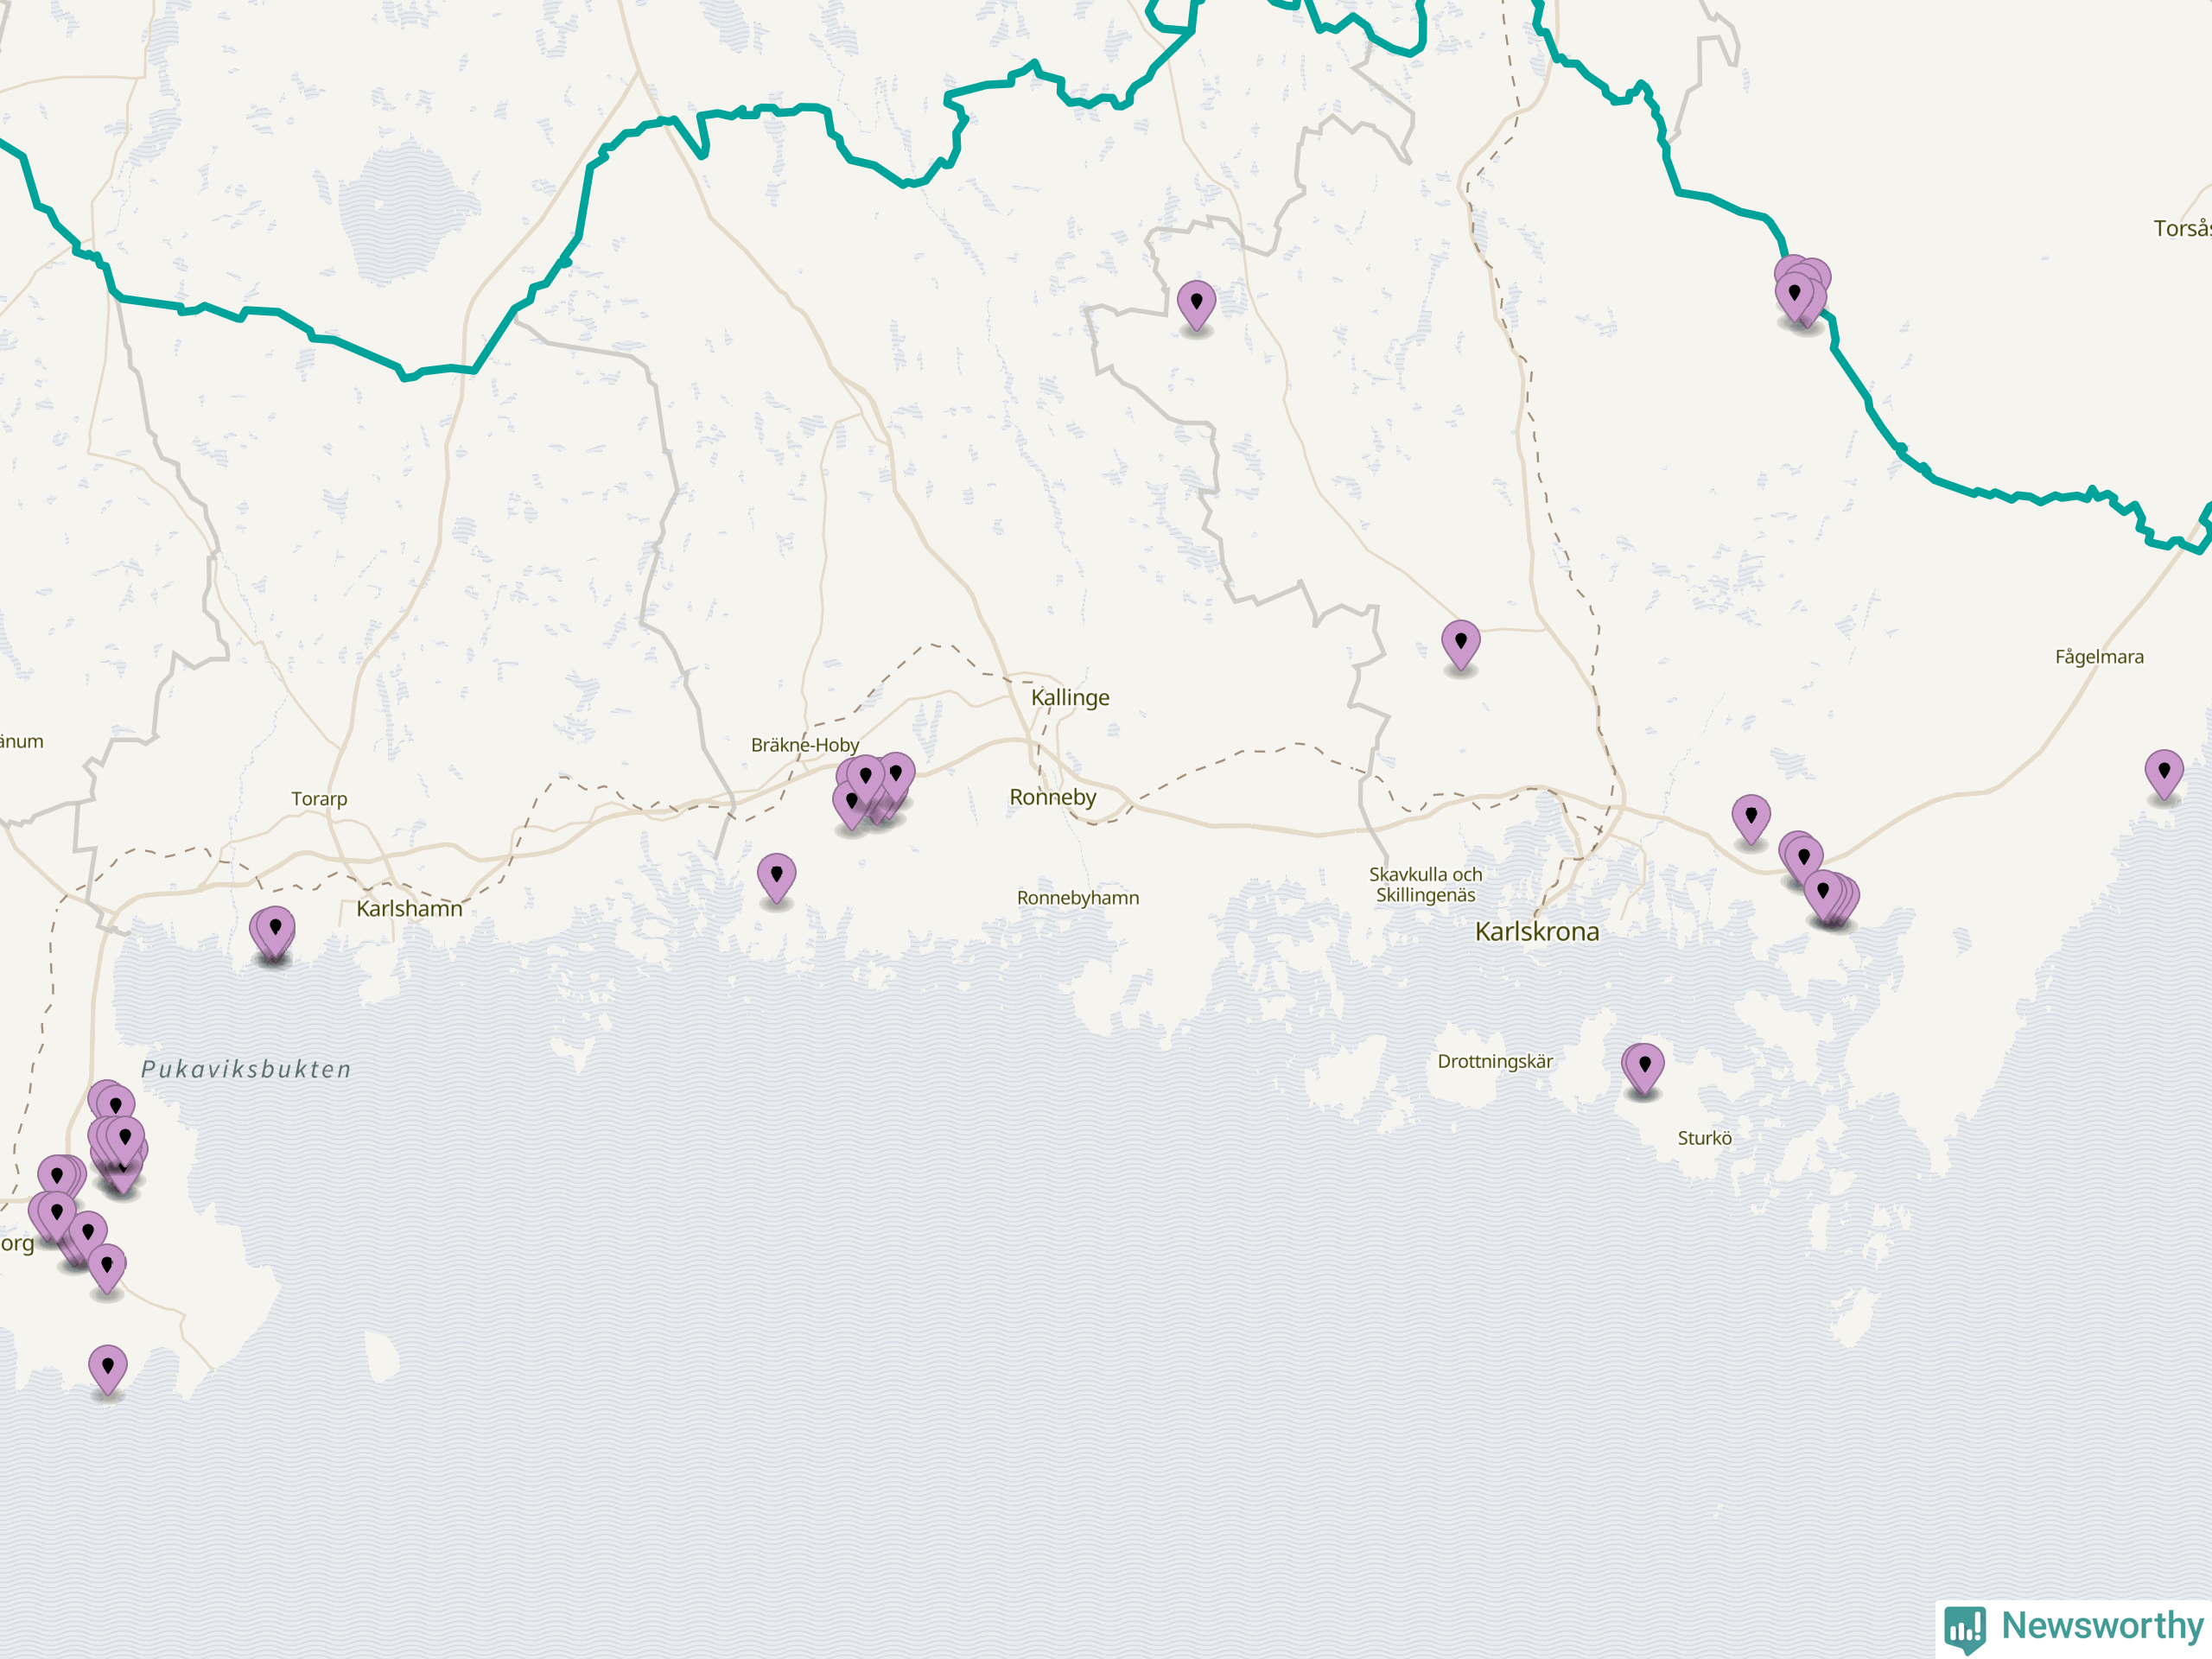Click the pin west of Karlshamn
Image resolution: width=2212 pixels, height=1659 pixels.
click(273, 932)
